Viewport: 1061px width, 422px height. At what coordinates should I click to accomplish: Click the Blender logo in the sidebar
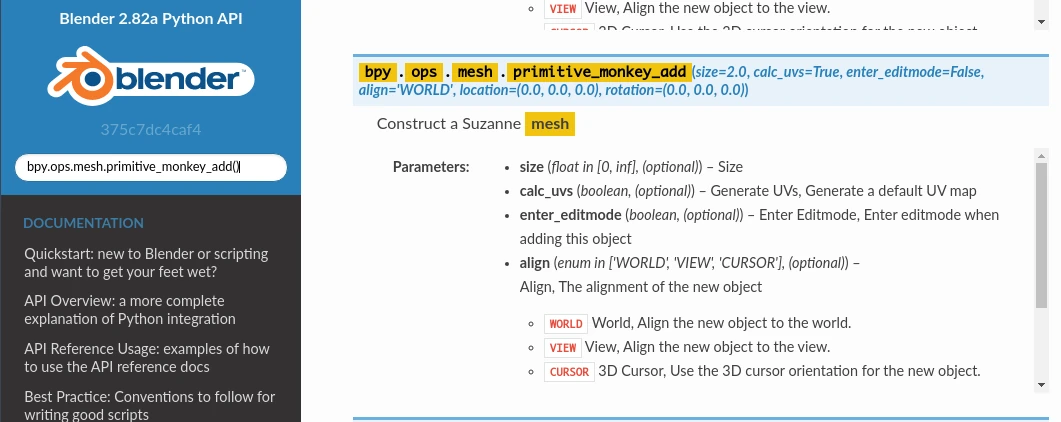[x=150, y=79]
